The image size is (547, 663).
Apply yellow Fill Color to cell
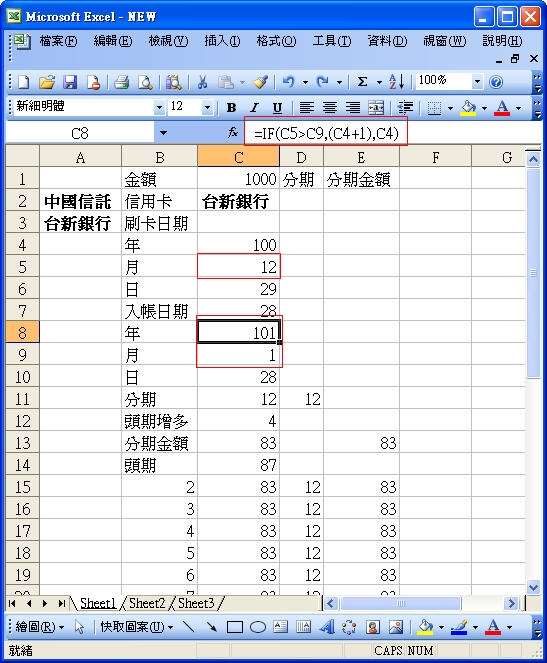468,108
